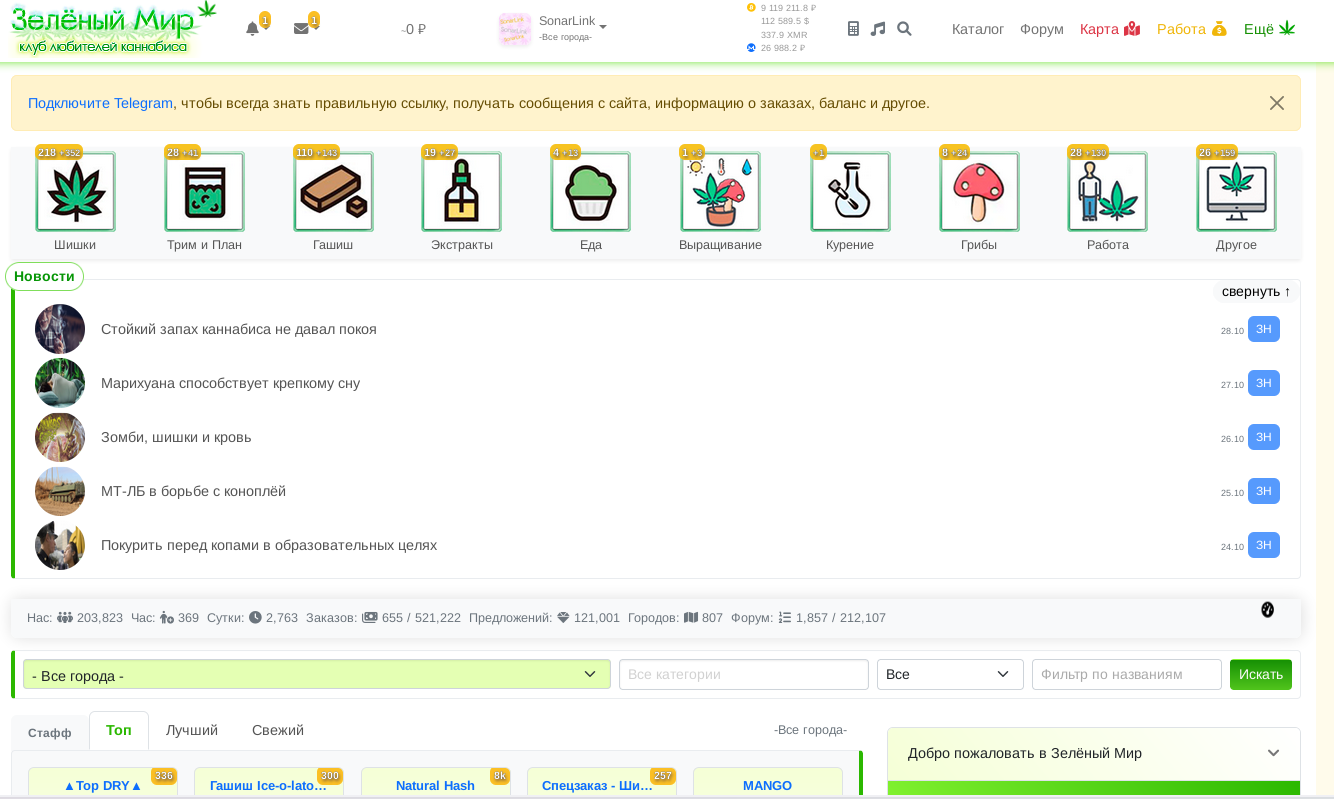
Task: Open the Выращивание category icon
Action: click(x=720, y=192)
